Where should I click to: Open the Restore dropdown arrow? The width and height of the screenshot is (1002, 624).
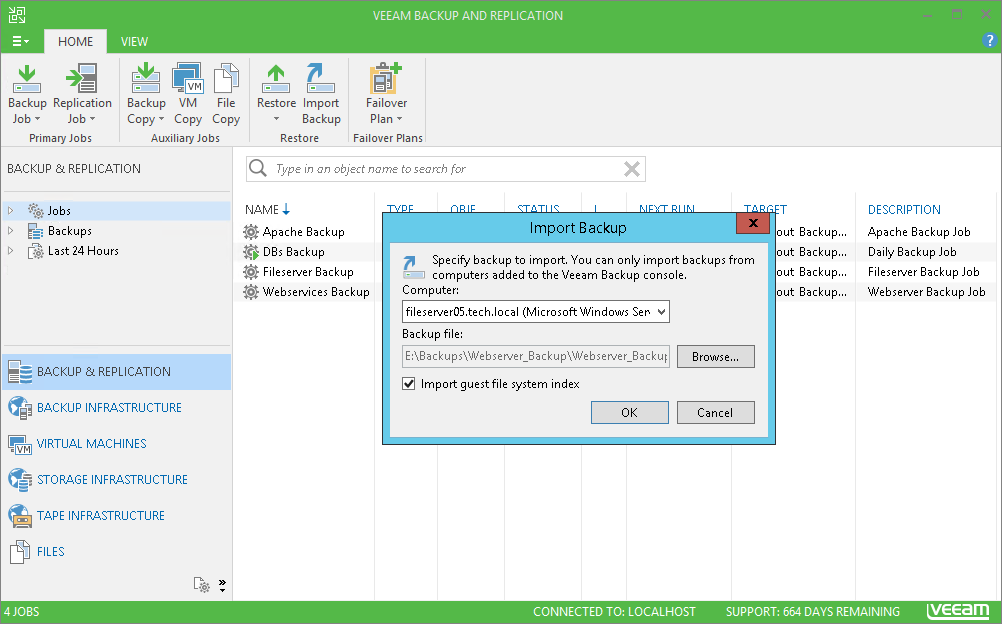[x=277, y=119]
